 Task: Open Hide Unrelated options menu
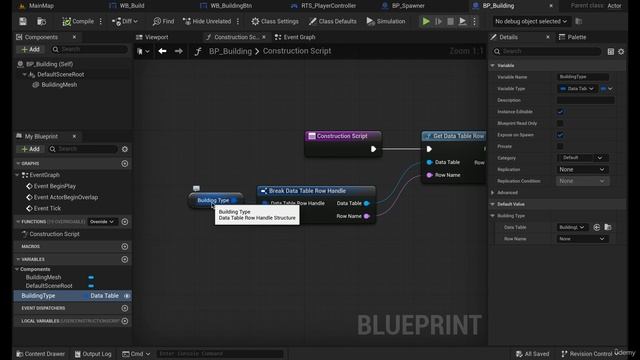238,21
